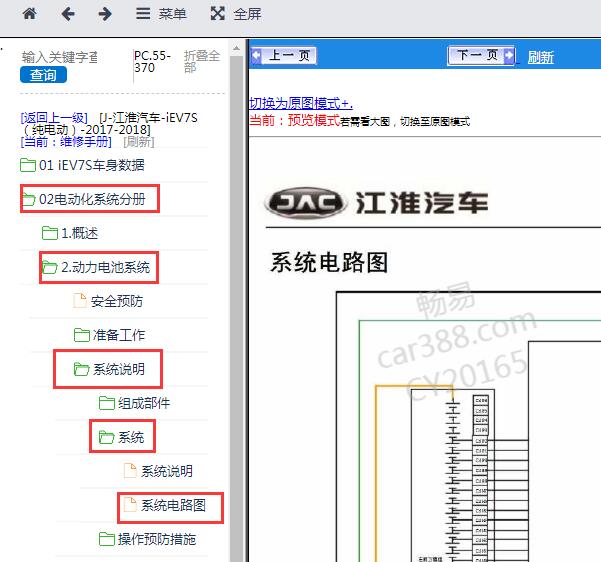
Task: Click the 查询 search button
Action: (43, 75)
